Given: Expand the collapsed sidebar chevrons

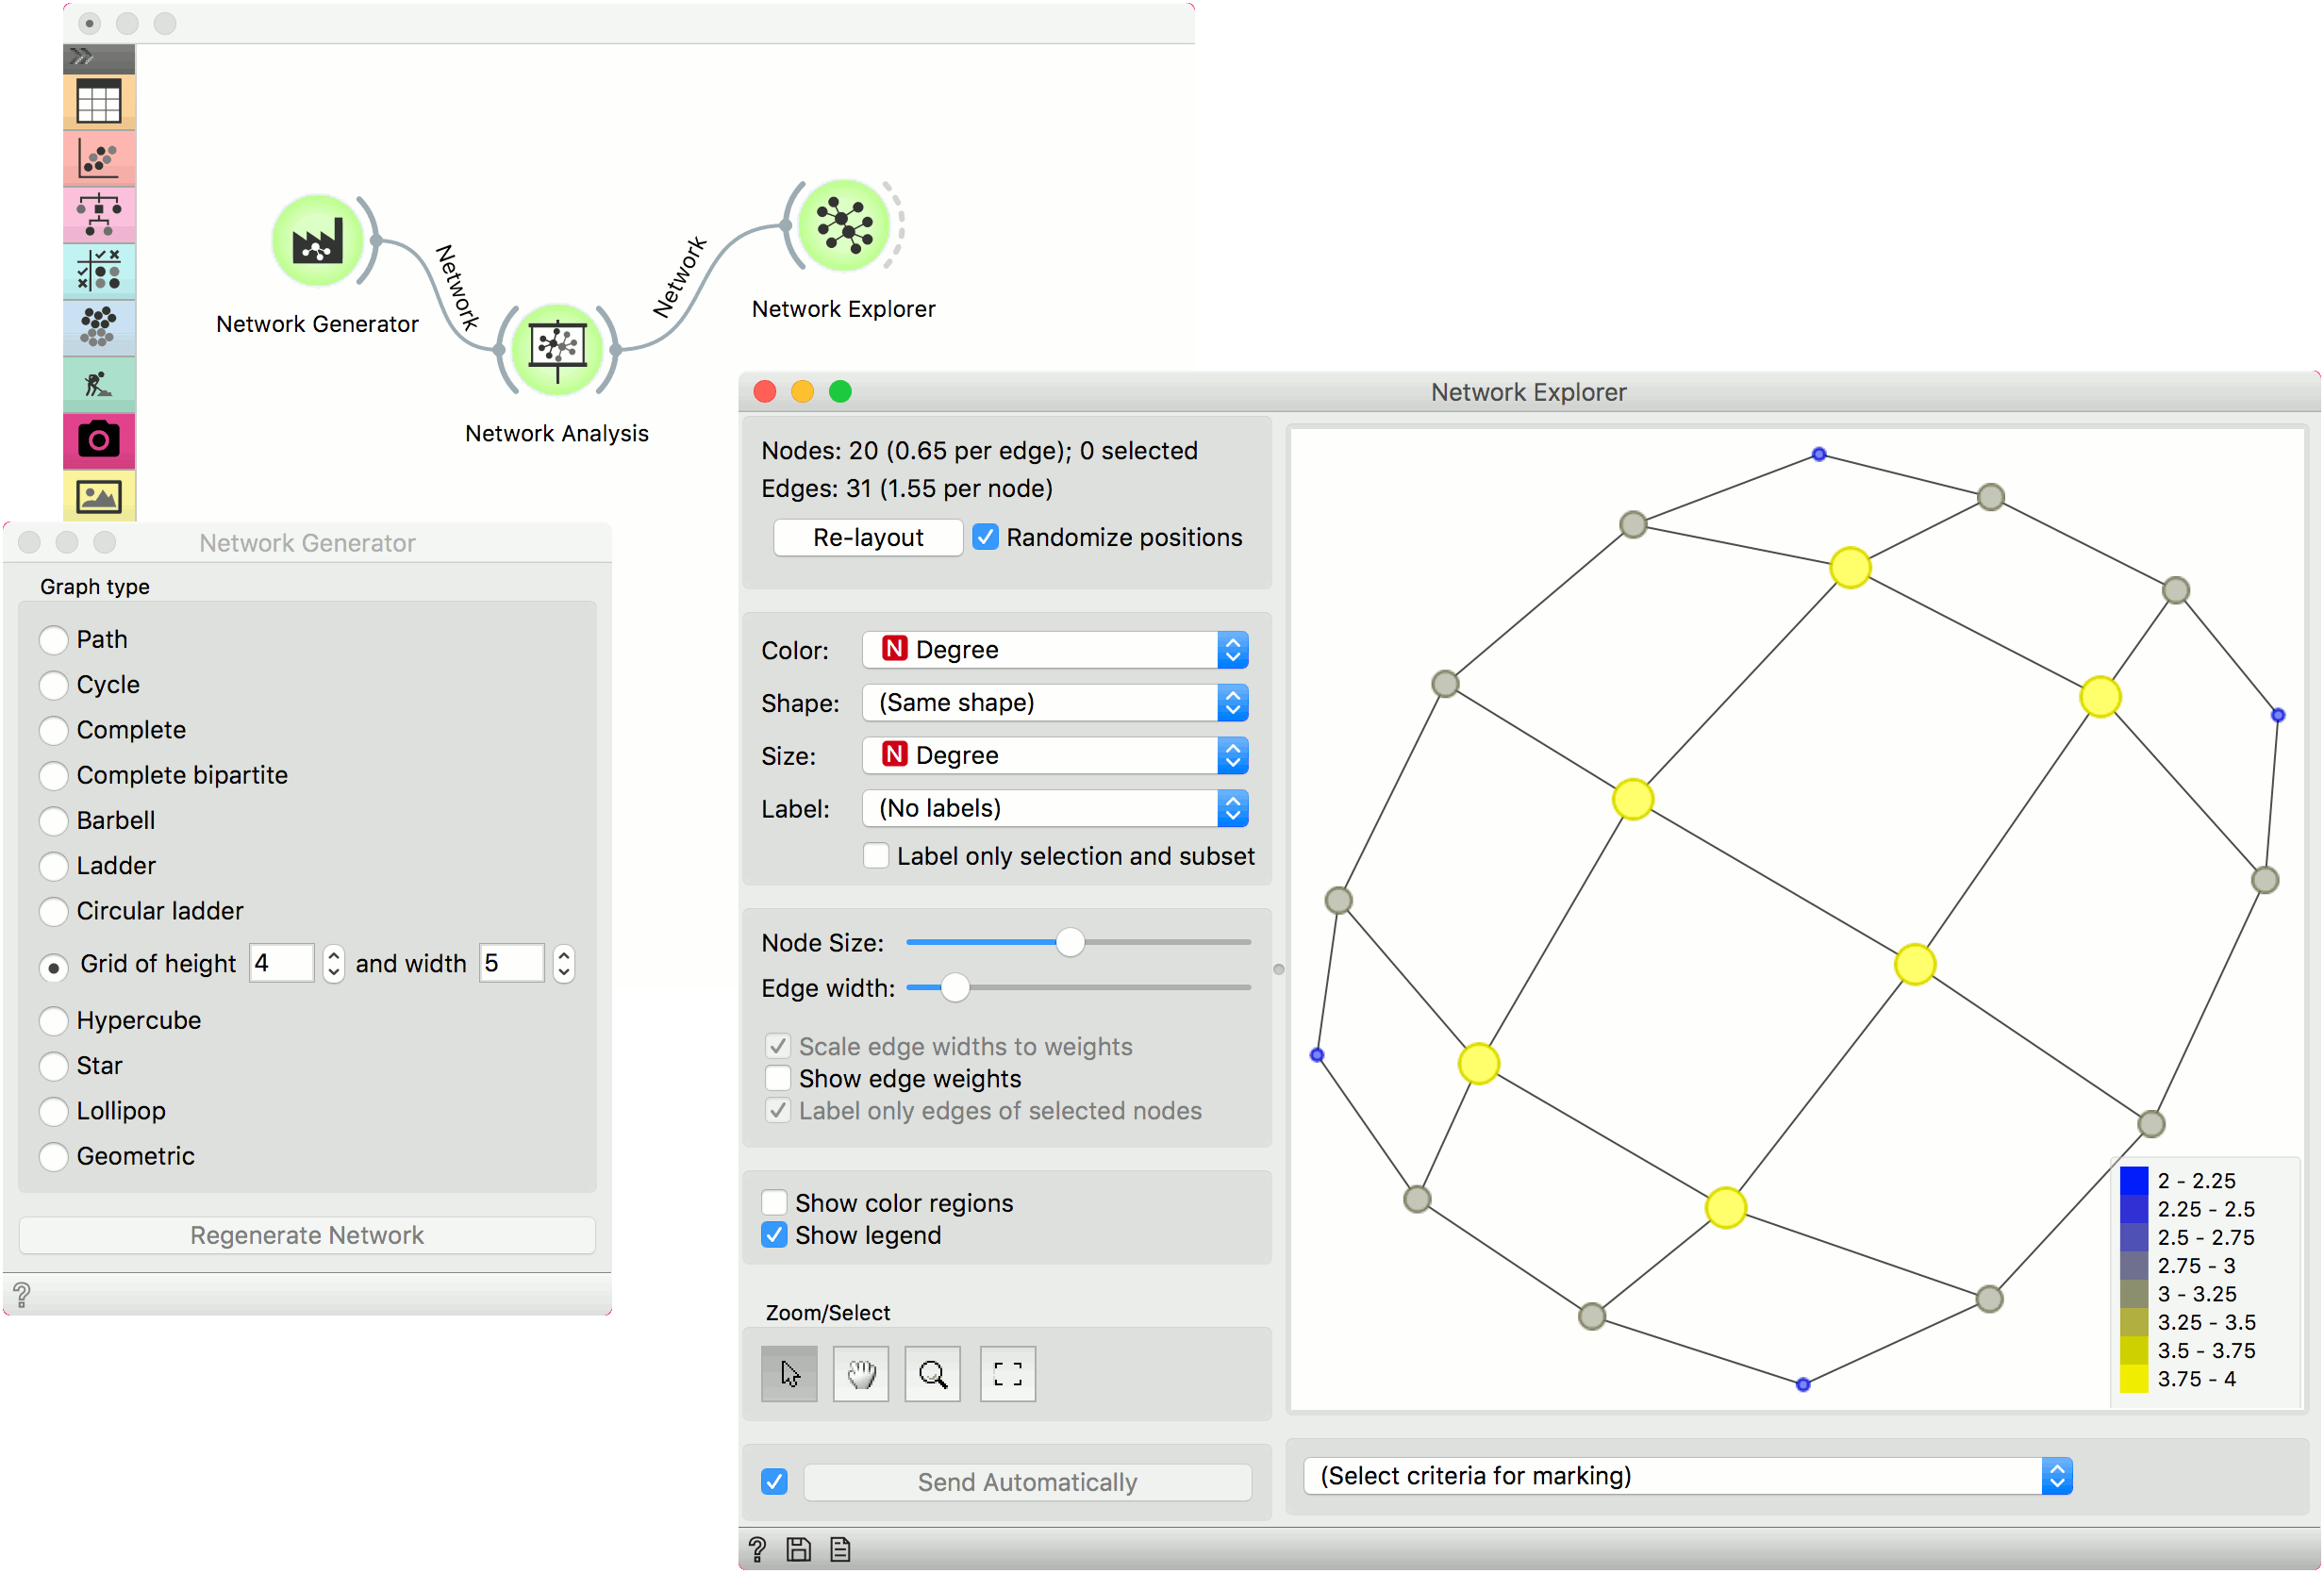Looking at the screenshot, I should pos(82,56).
